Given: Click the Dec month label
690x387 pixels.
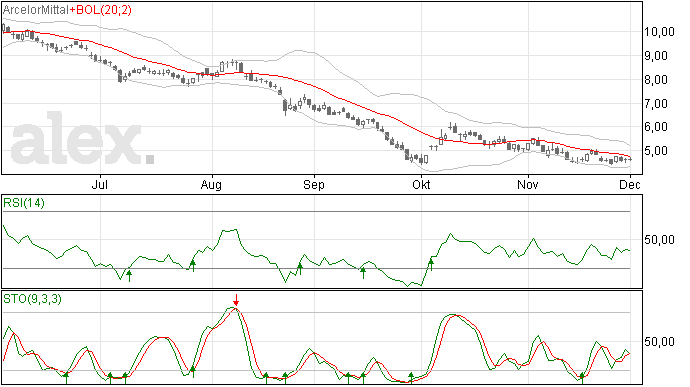Looking at the screenshot, I should [x=630, y=184].
